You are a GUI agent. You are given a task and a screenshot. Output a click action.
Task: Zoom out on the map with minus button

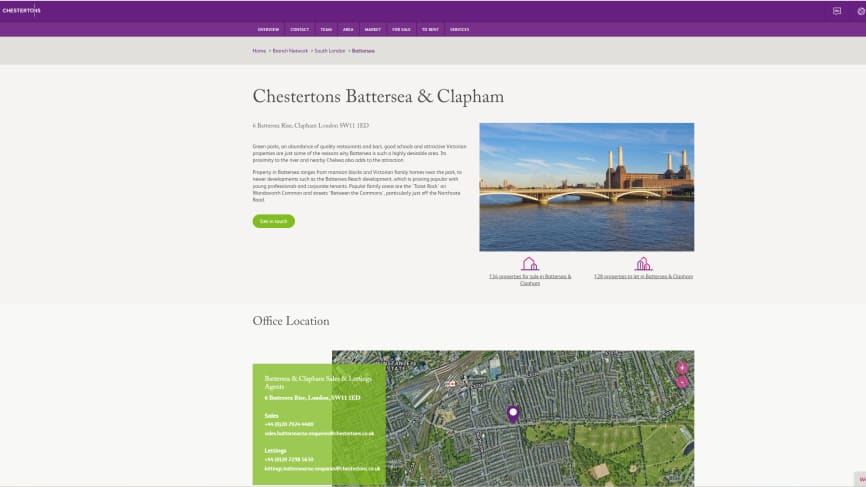coord(682,382)
